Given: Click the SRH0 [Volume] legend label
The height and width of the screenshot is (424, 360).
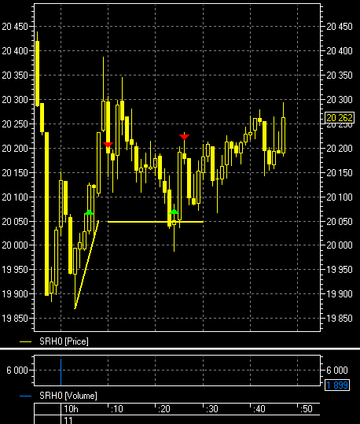Looking at the screenshot, I should pos(68,396).
